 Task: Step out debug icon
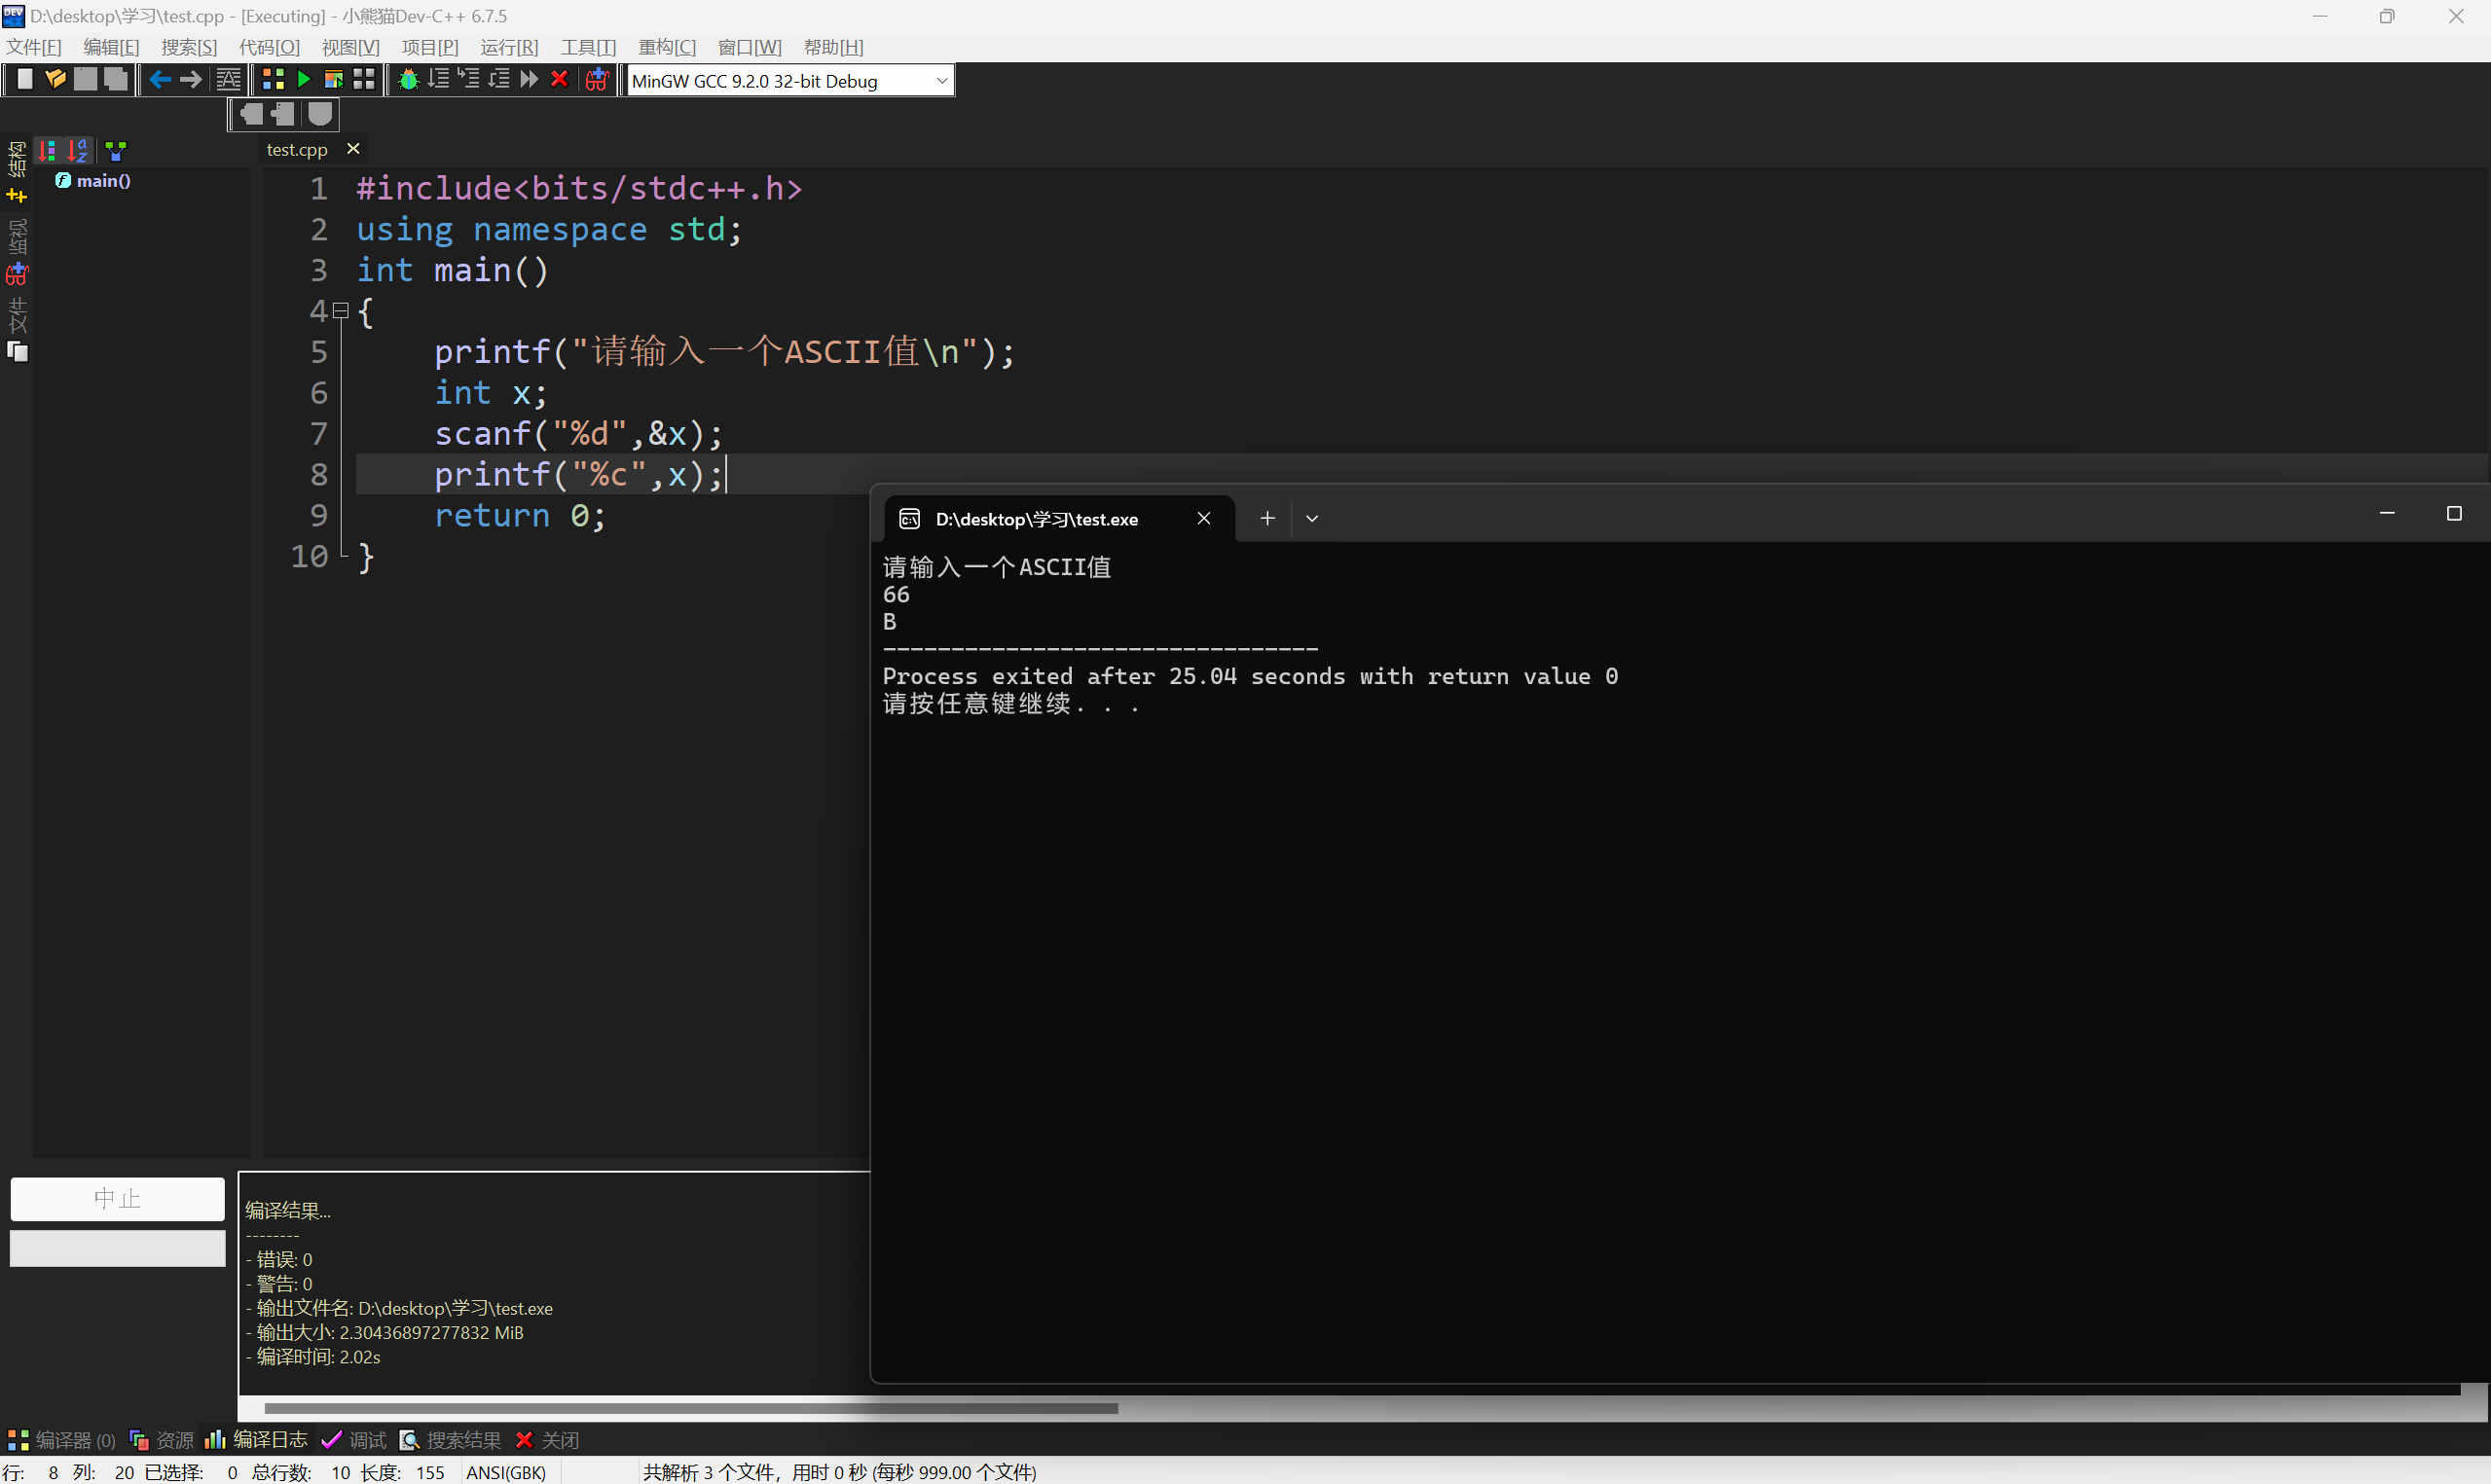pos(499,80)
